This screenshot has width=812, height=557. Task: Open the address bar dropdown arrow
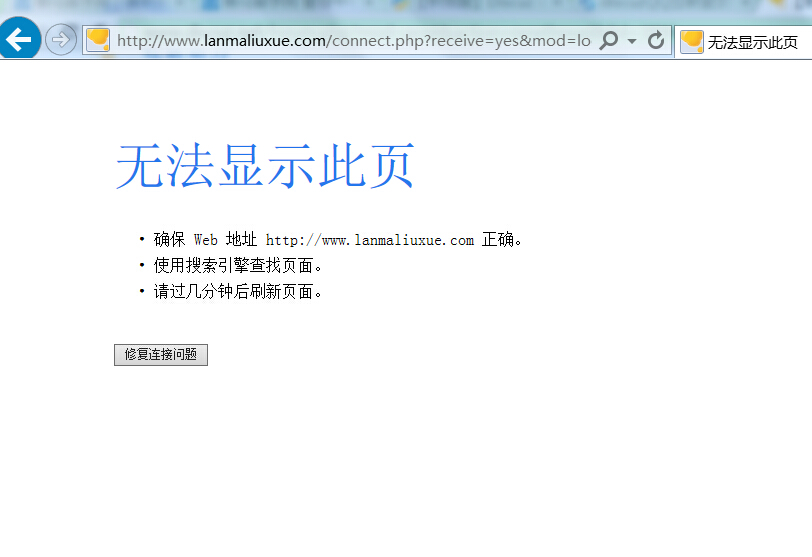coord(632,40)
